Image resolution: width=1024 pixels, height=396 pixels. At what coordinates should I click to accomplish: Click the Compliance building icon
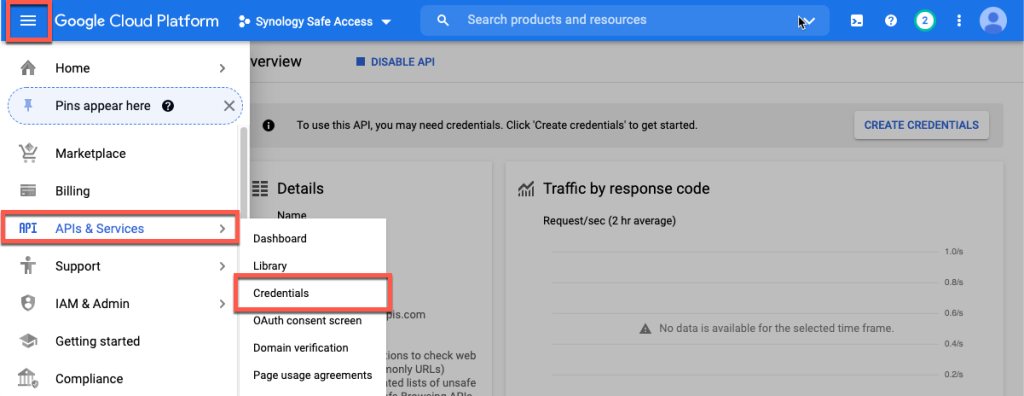click(x=28, y=378)
